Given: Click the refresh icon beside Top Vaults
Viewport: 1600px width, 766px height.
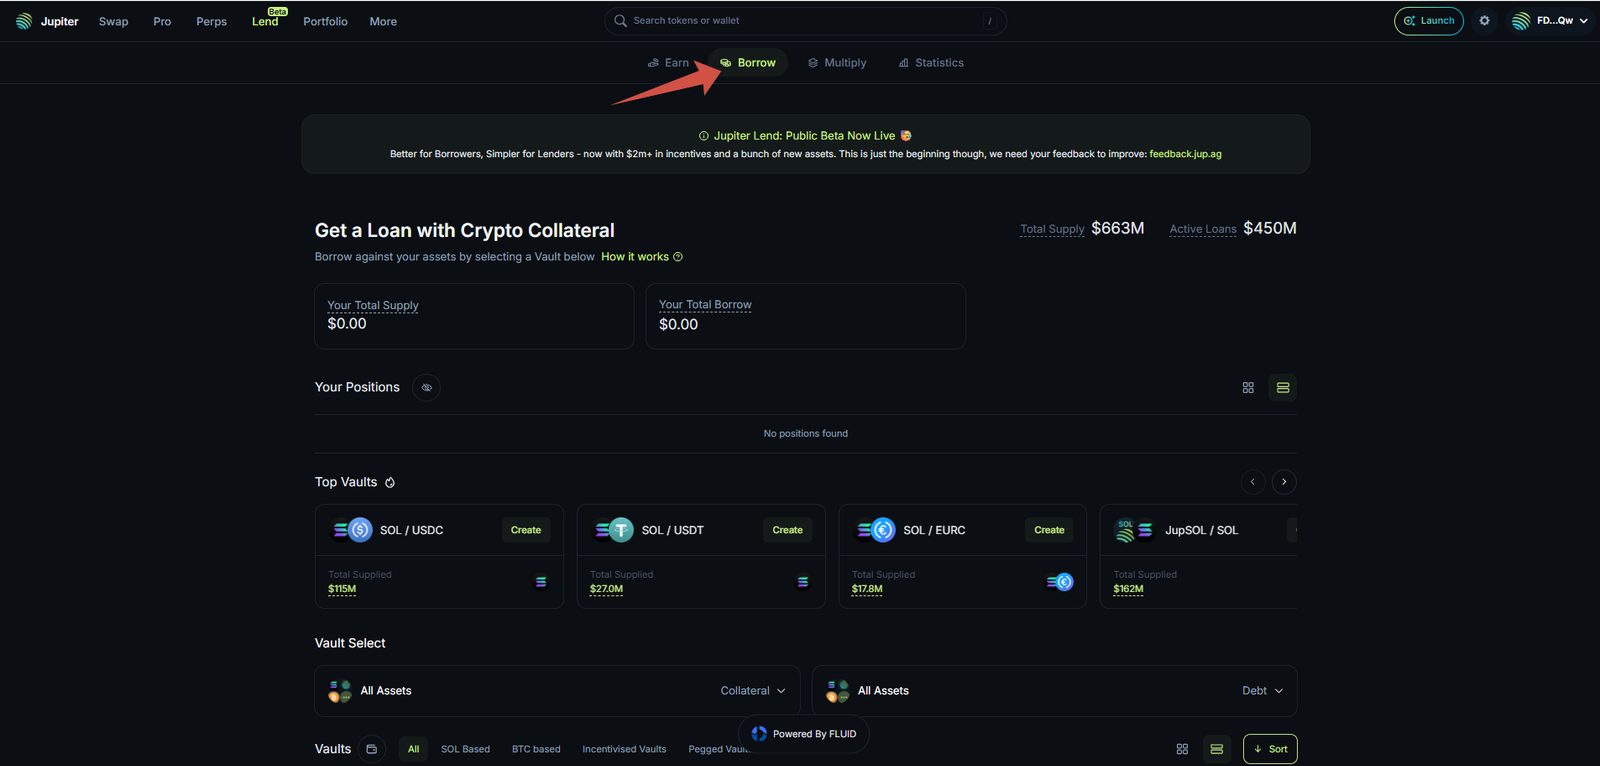Looking at the screenshot, I should [390, 483].
